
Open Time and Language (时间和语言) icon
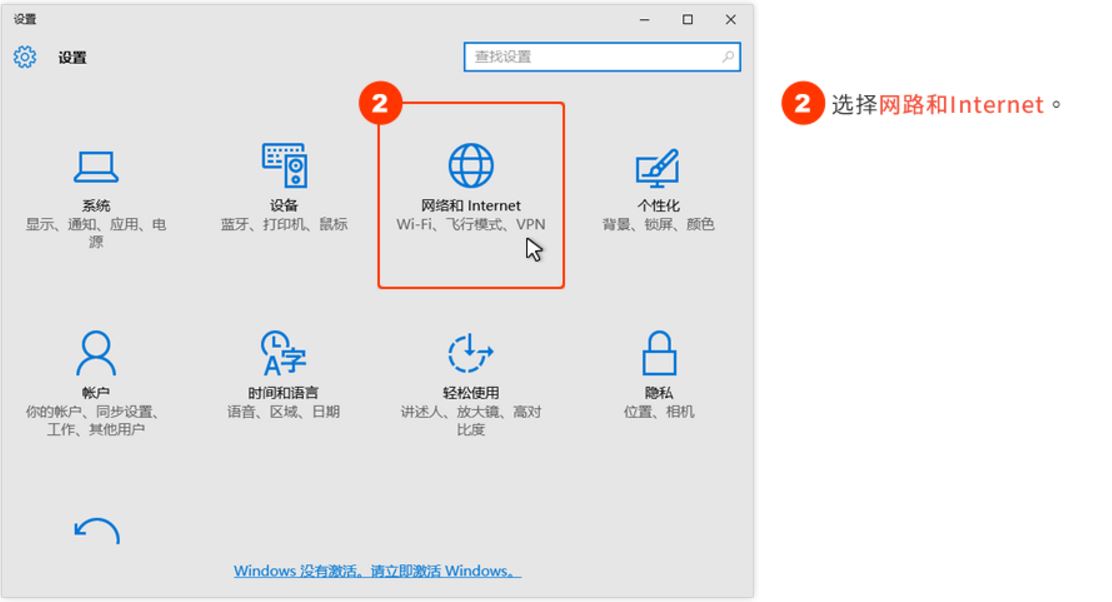click(x=284, y=352)
